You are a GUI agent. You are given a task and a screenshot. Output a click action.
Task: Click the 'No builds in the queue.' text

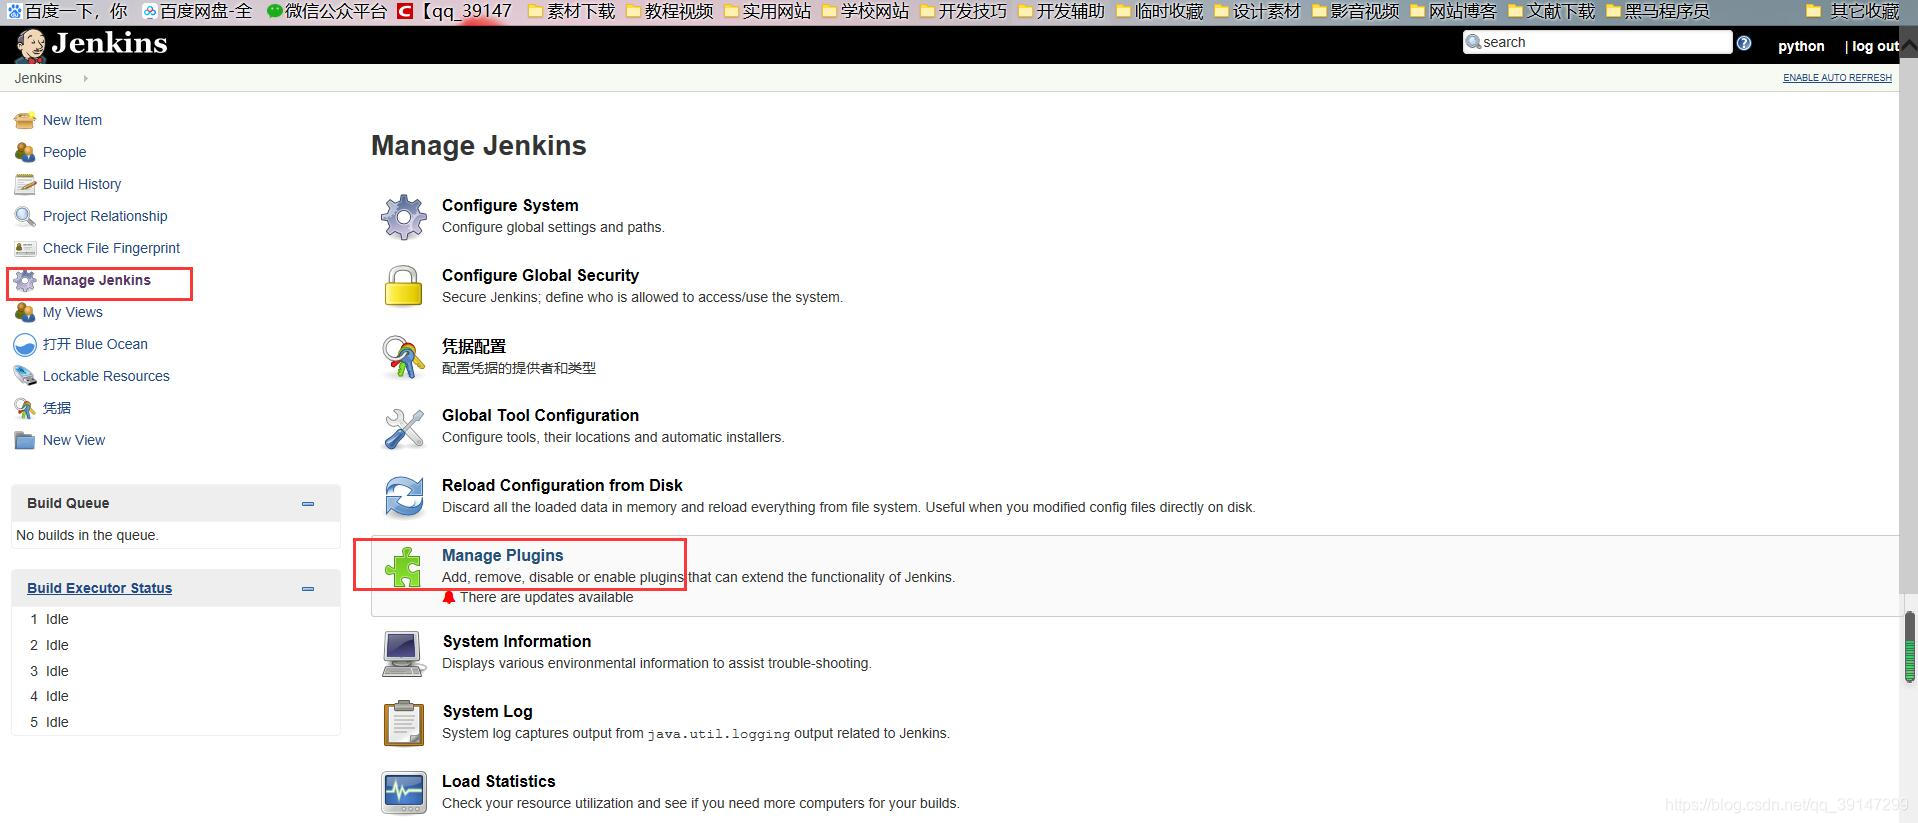pos(87,535)
